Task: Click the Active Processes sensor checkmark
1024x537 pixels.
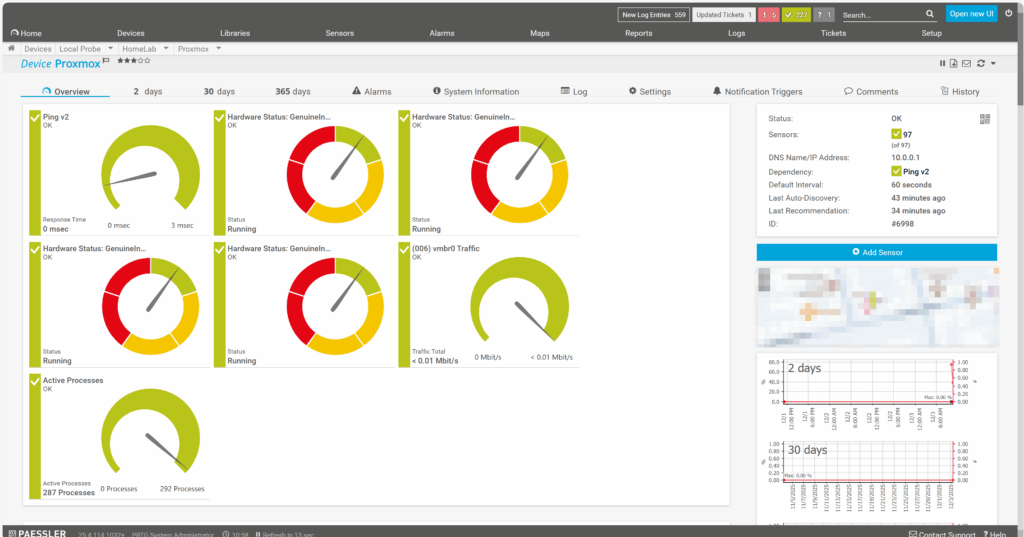Action: [36, 381]
